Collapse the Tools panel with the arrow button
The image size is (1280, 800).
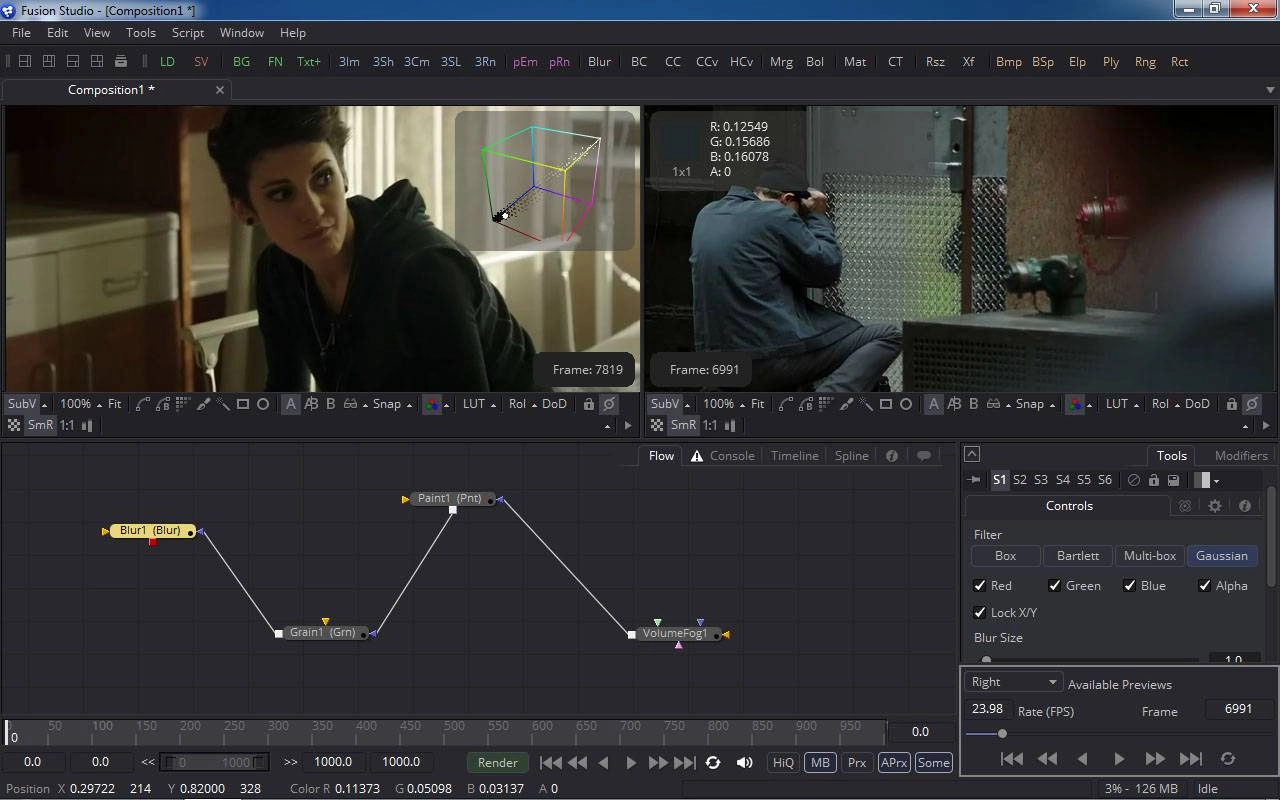pyautogui.click(x=971, y=454)
